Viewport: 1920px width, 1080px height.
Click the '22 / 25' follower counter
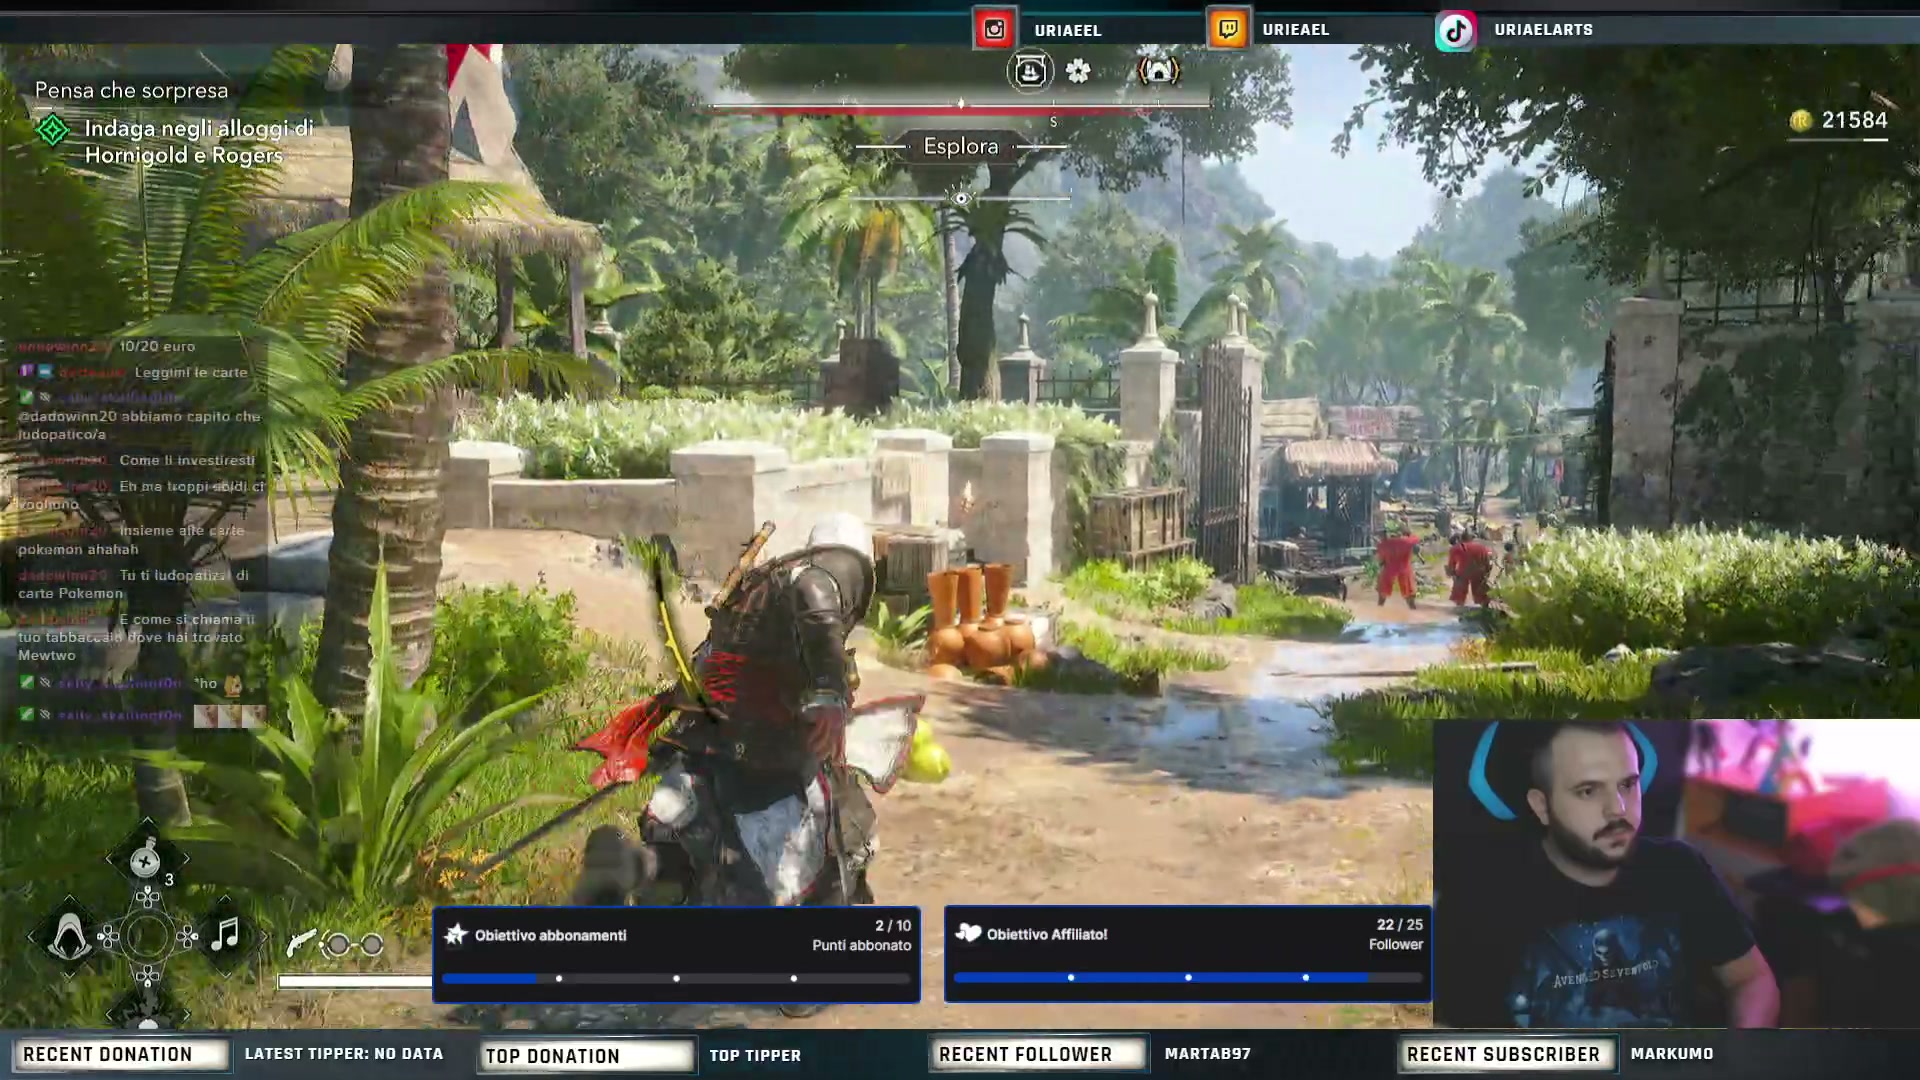tap(1400, 925)
